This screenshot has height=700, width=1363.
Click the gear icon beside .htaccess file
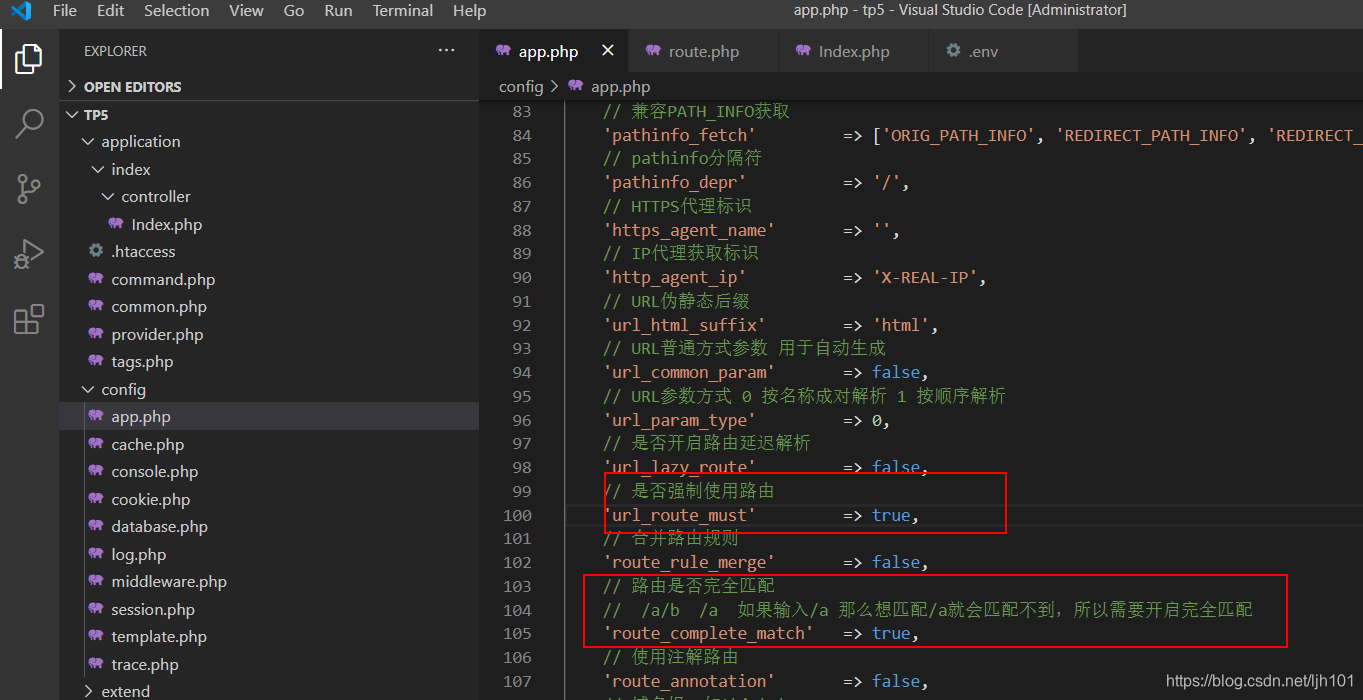pyautogui.click(x=96, y=251)
